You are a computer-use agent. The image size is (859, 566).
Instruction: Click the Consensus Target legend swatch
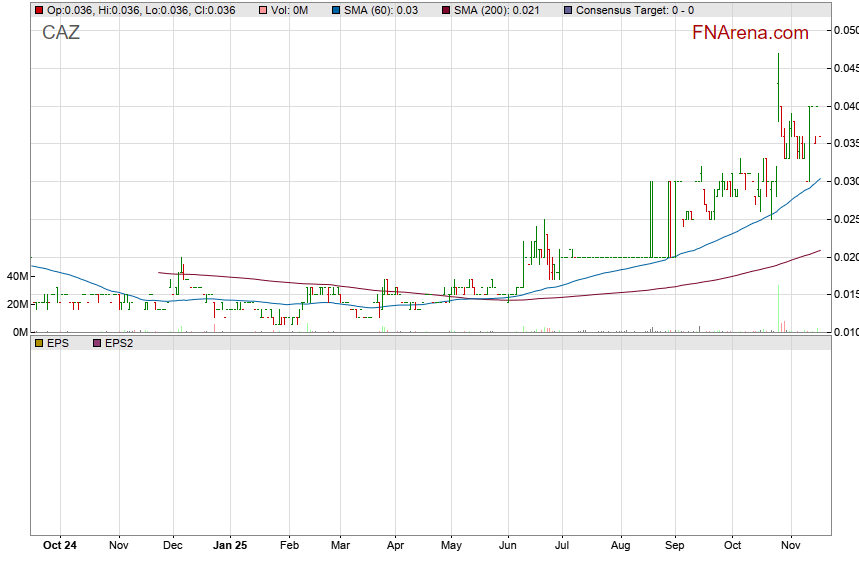click(x=568, y=10)
